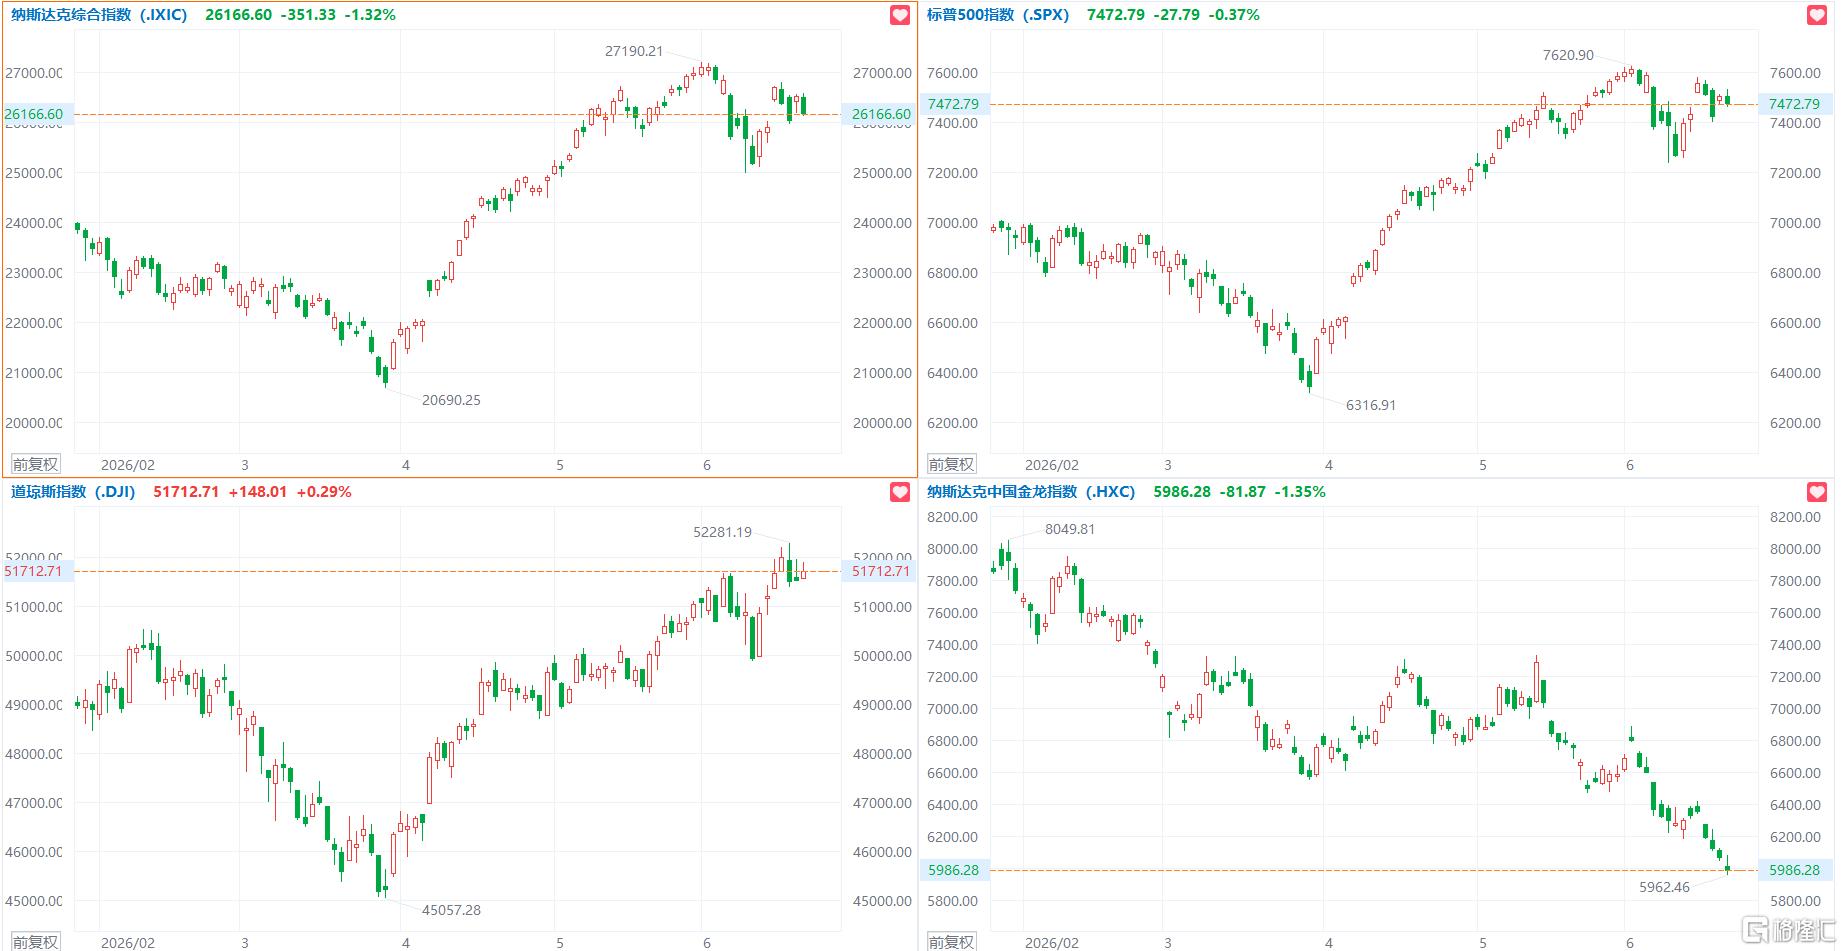Image resolution: width=1844 pixels, height=951 pixels.
Task: Toggle favorite heart on Nasdaq Composite chart
Action: point(900,15)
